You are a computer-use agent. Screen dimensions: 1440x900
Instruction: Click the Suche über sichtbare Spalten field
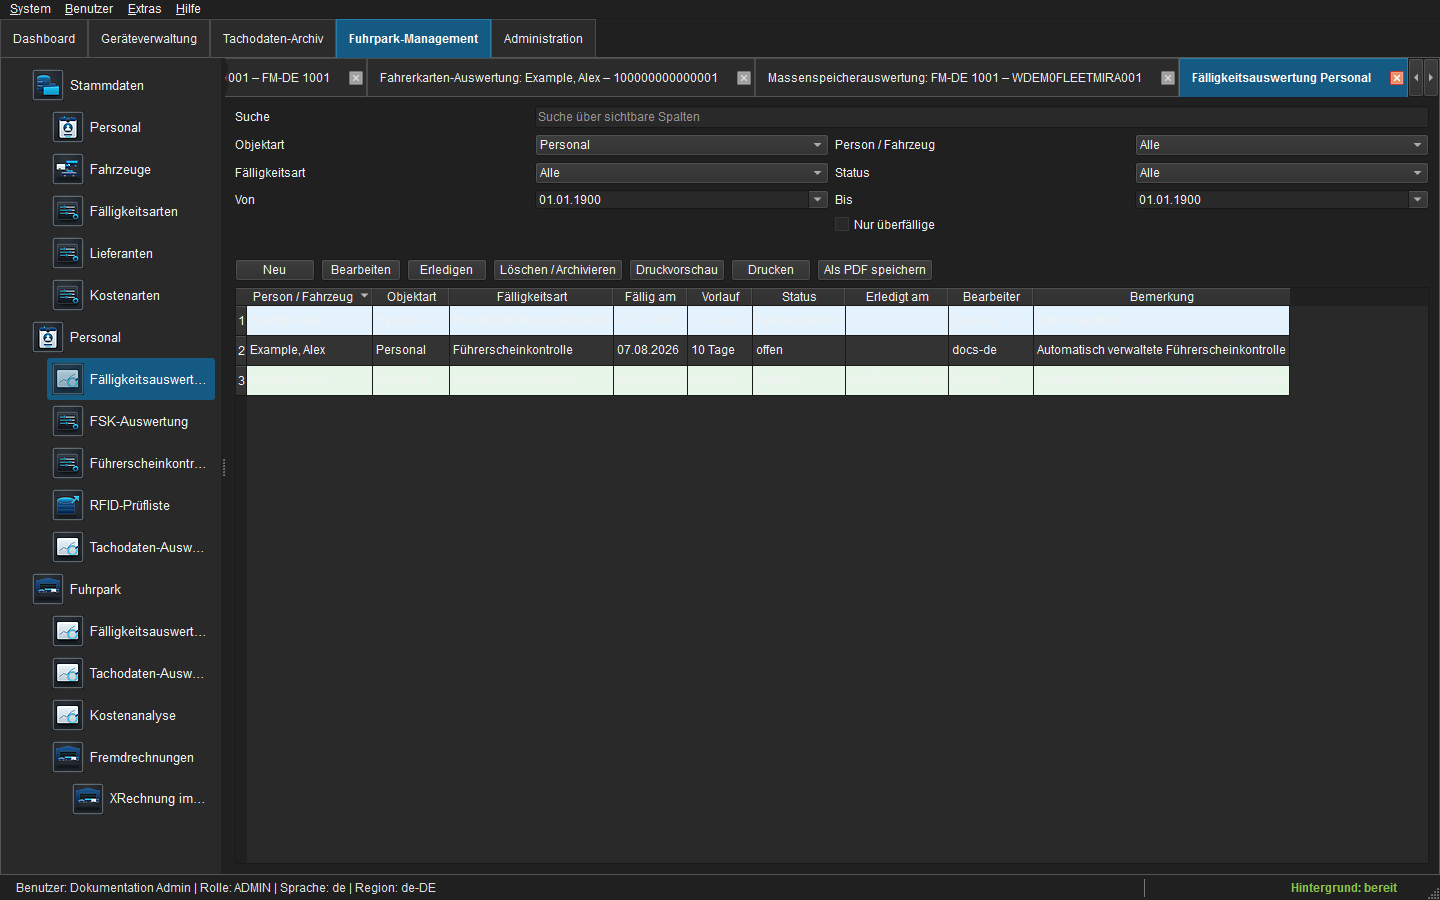(981, 117)
